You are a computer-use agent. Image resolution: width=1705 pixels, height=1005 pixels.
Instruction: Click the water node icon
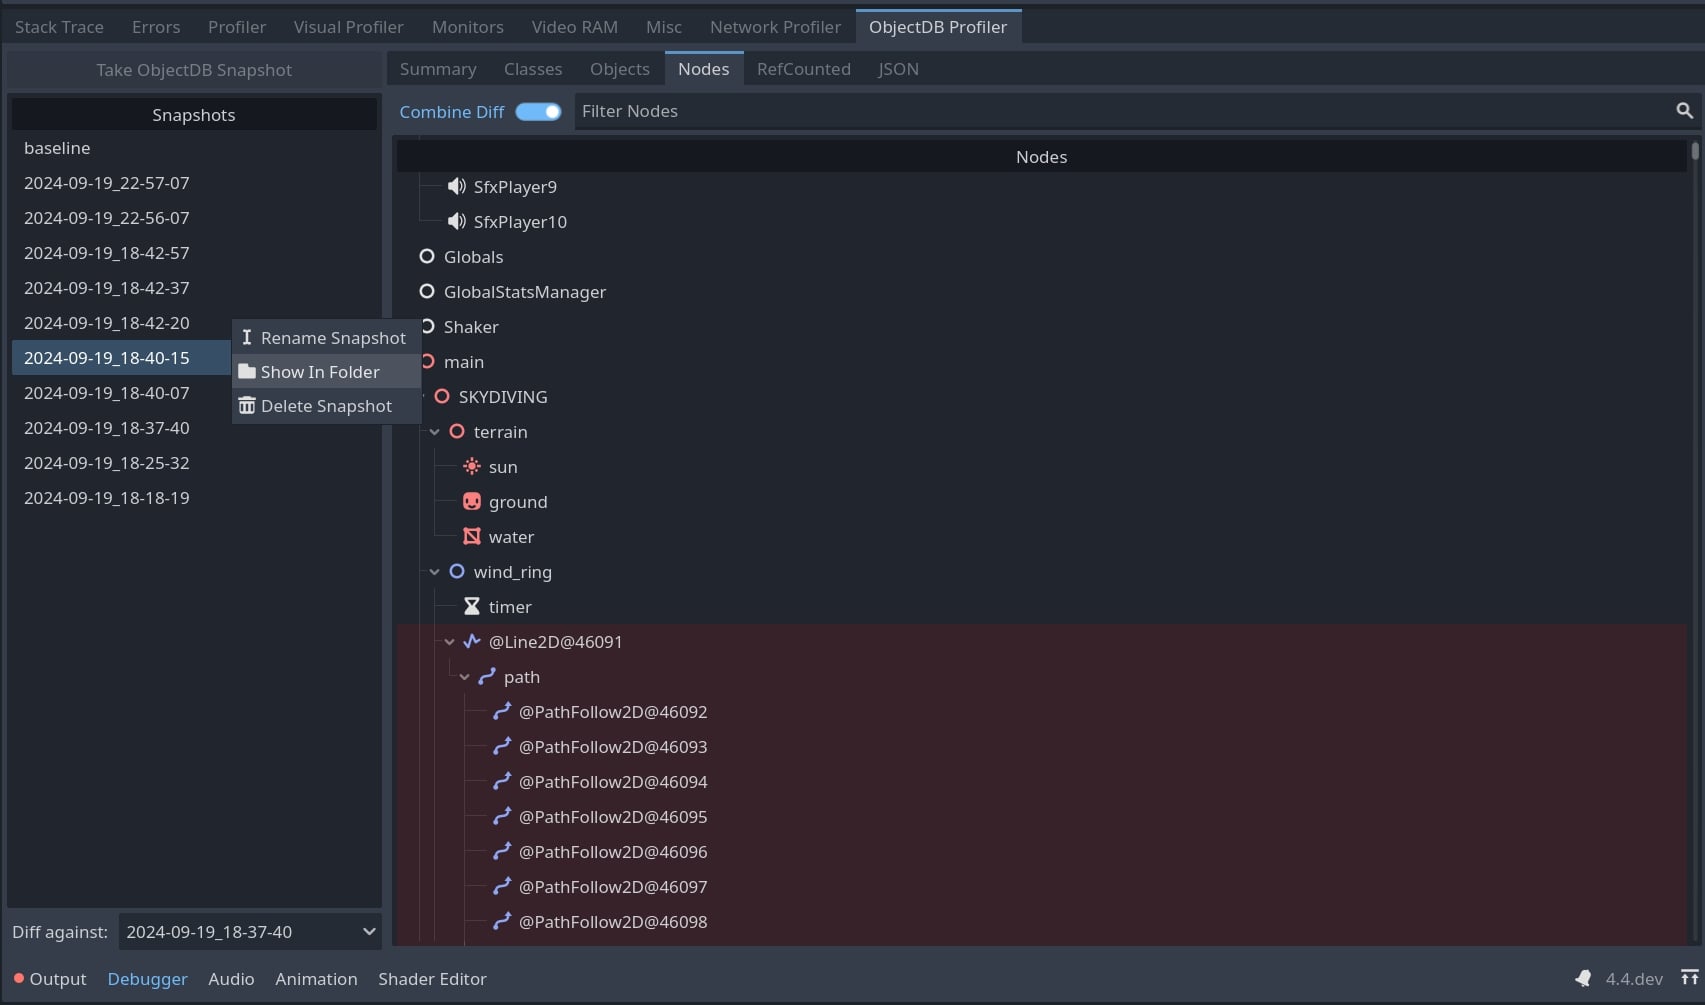(x=471, y=536)
